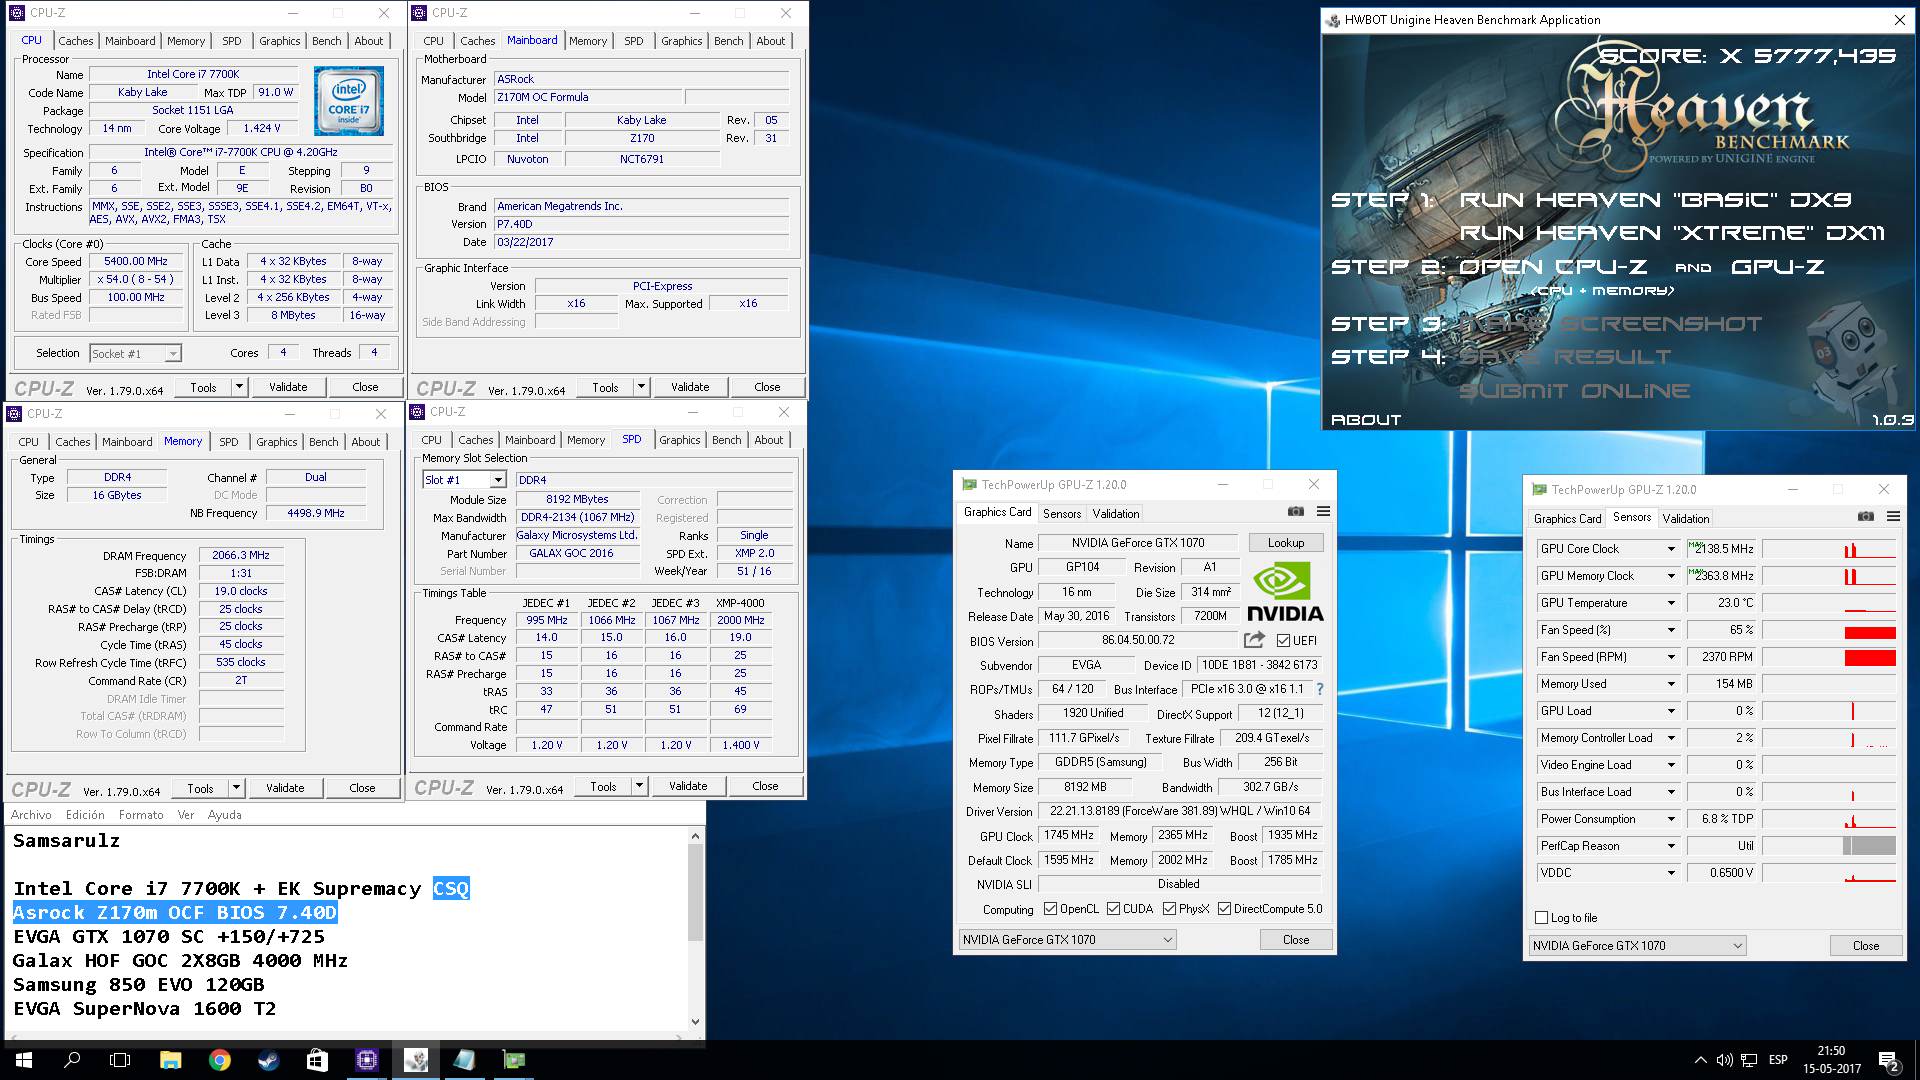Toggle the UEFI checkbox in GPU-Z

[1283, 640]
